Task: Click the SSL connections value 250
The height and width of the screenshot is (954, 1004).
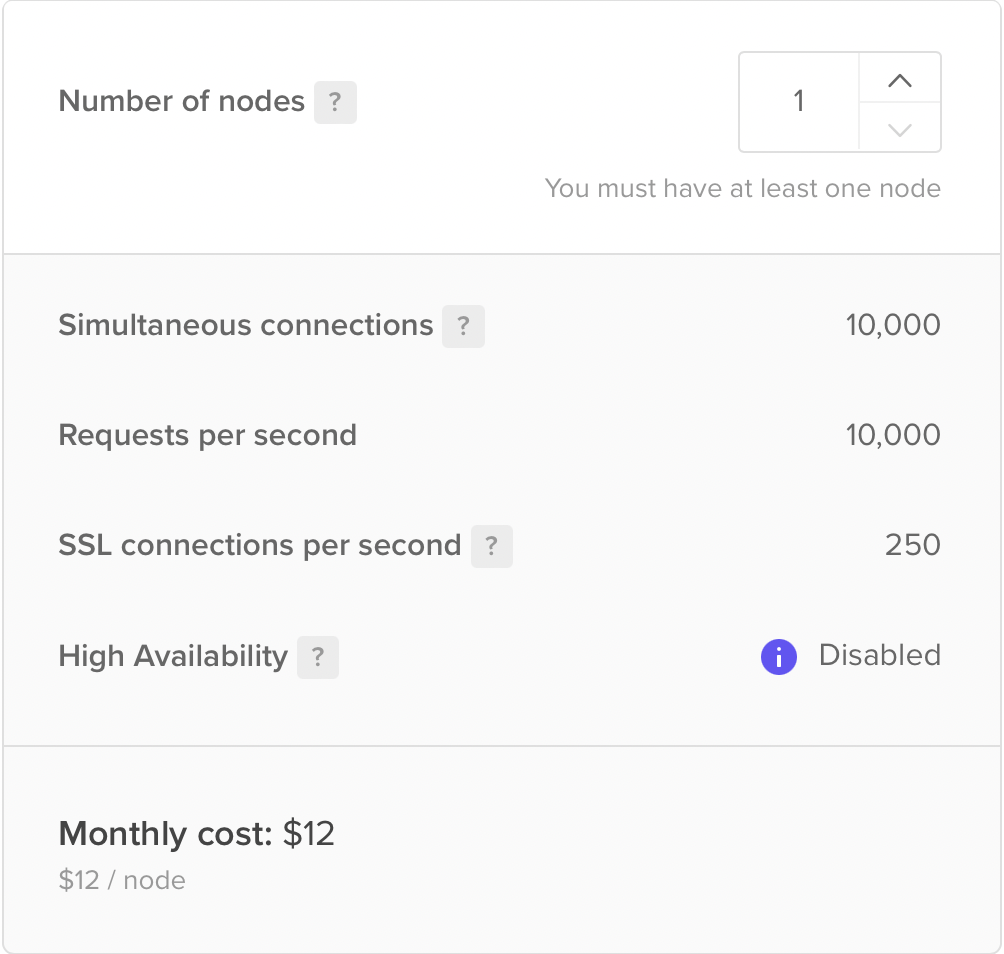Action: click(x=912, y=546)
